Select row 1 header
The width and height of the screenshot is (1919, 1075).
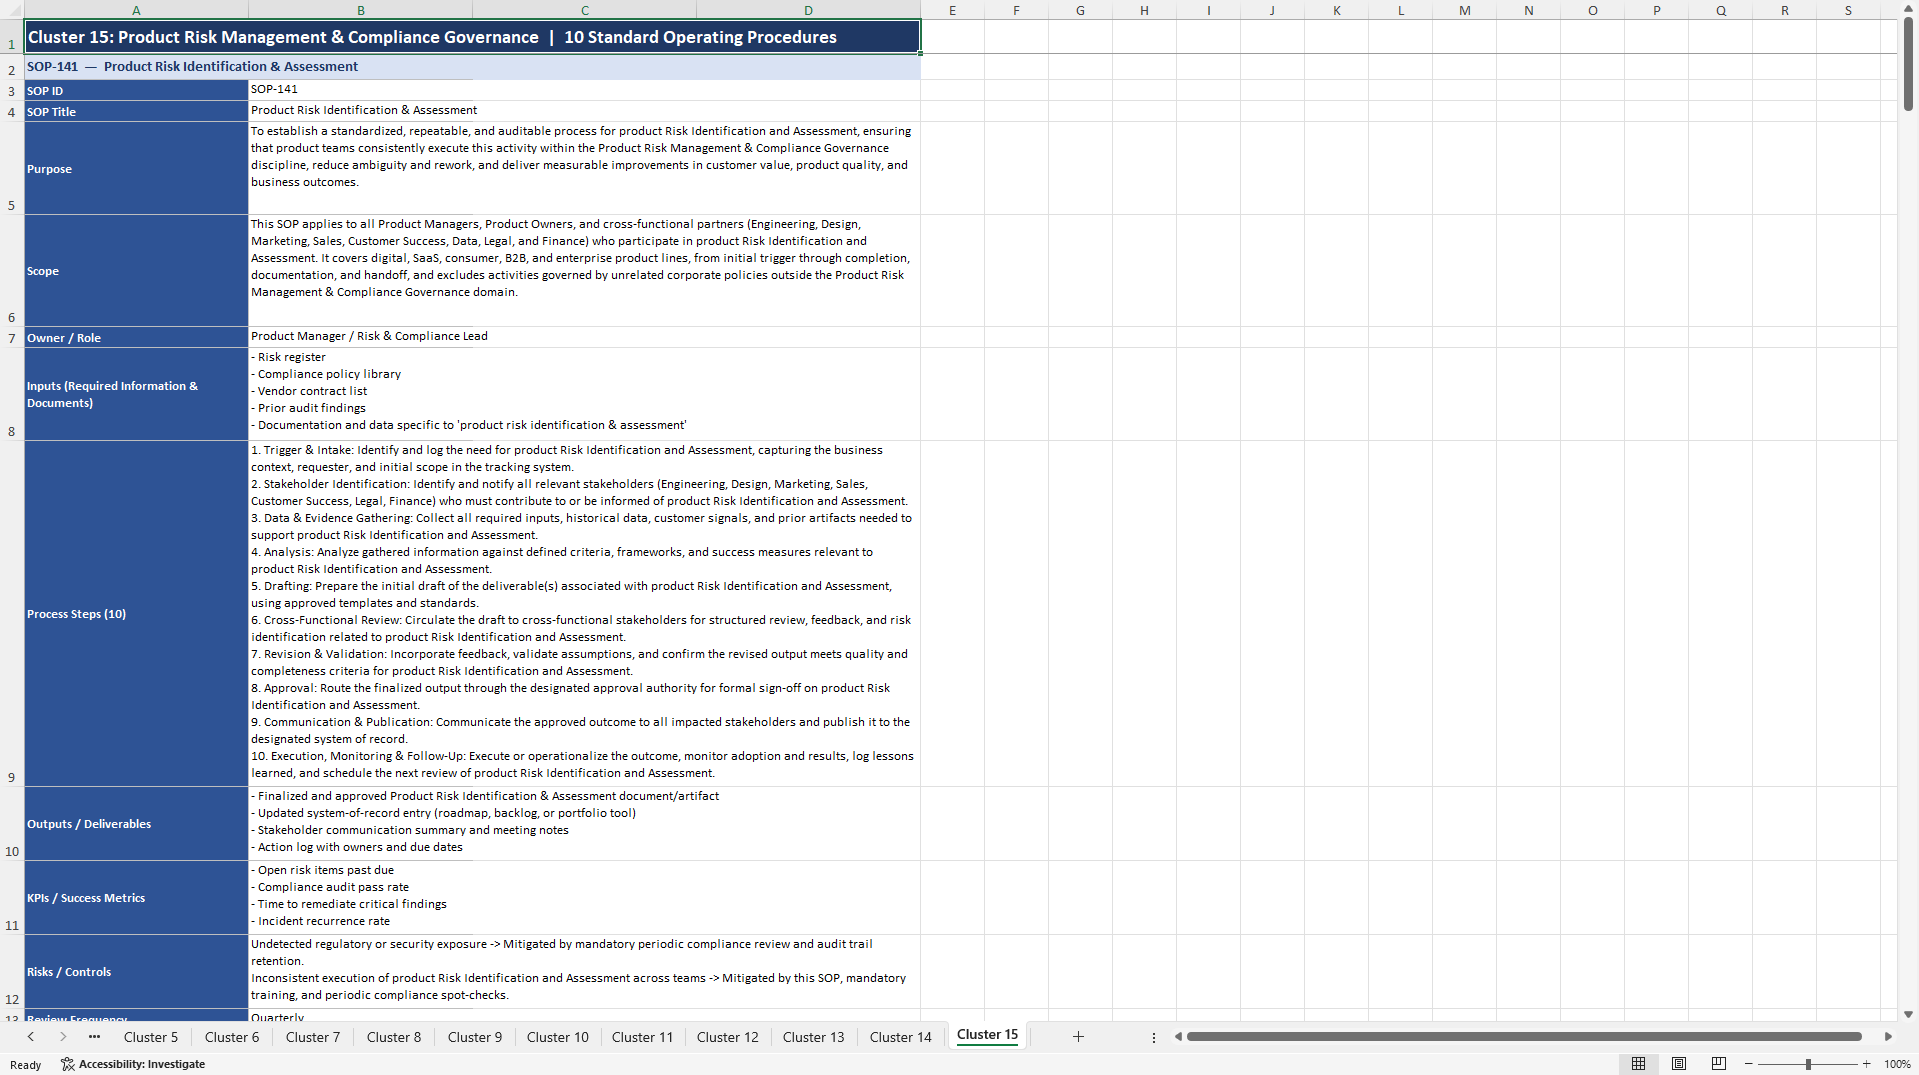[x=12, y=37]
